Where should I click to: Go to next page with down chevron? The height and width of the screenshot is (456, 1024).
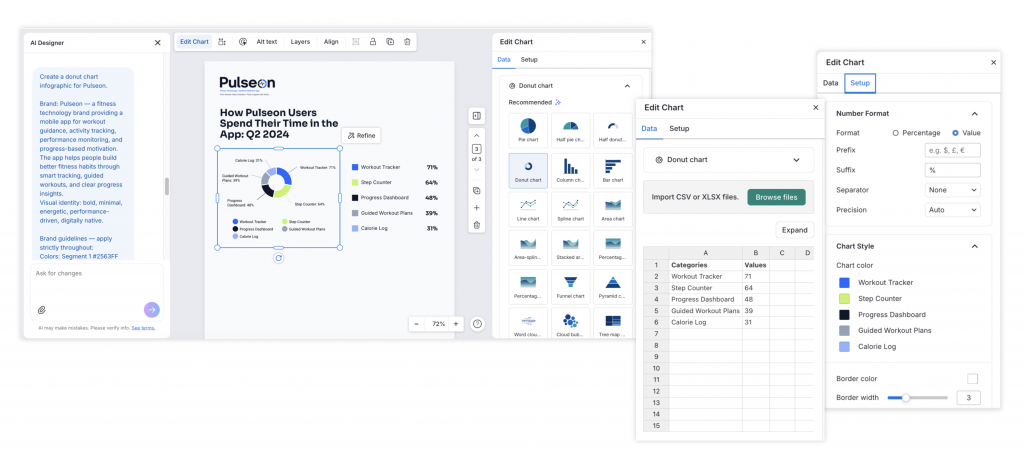tap(476, 170)
